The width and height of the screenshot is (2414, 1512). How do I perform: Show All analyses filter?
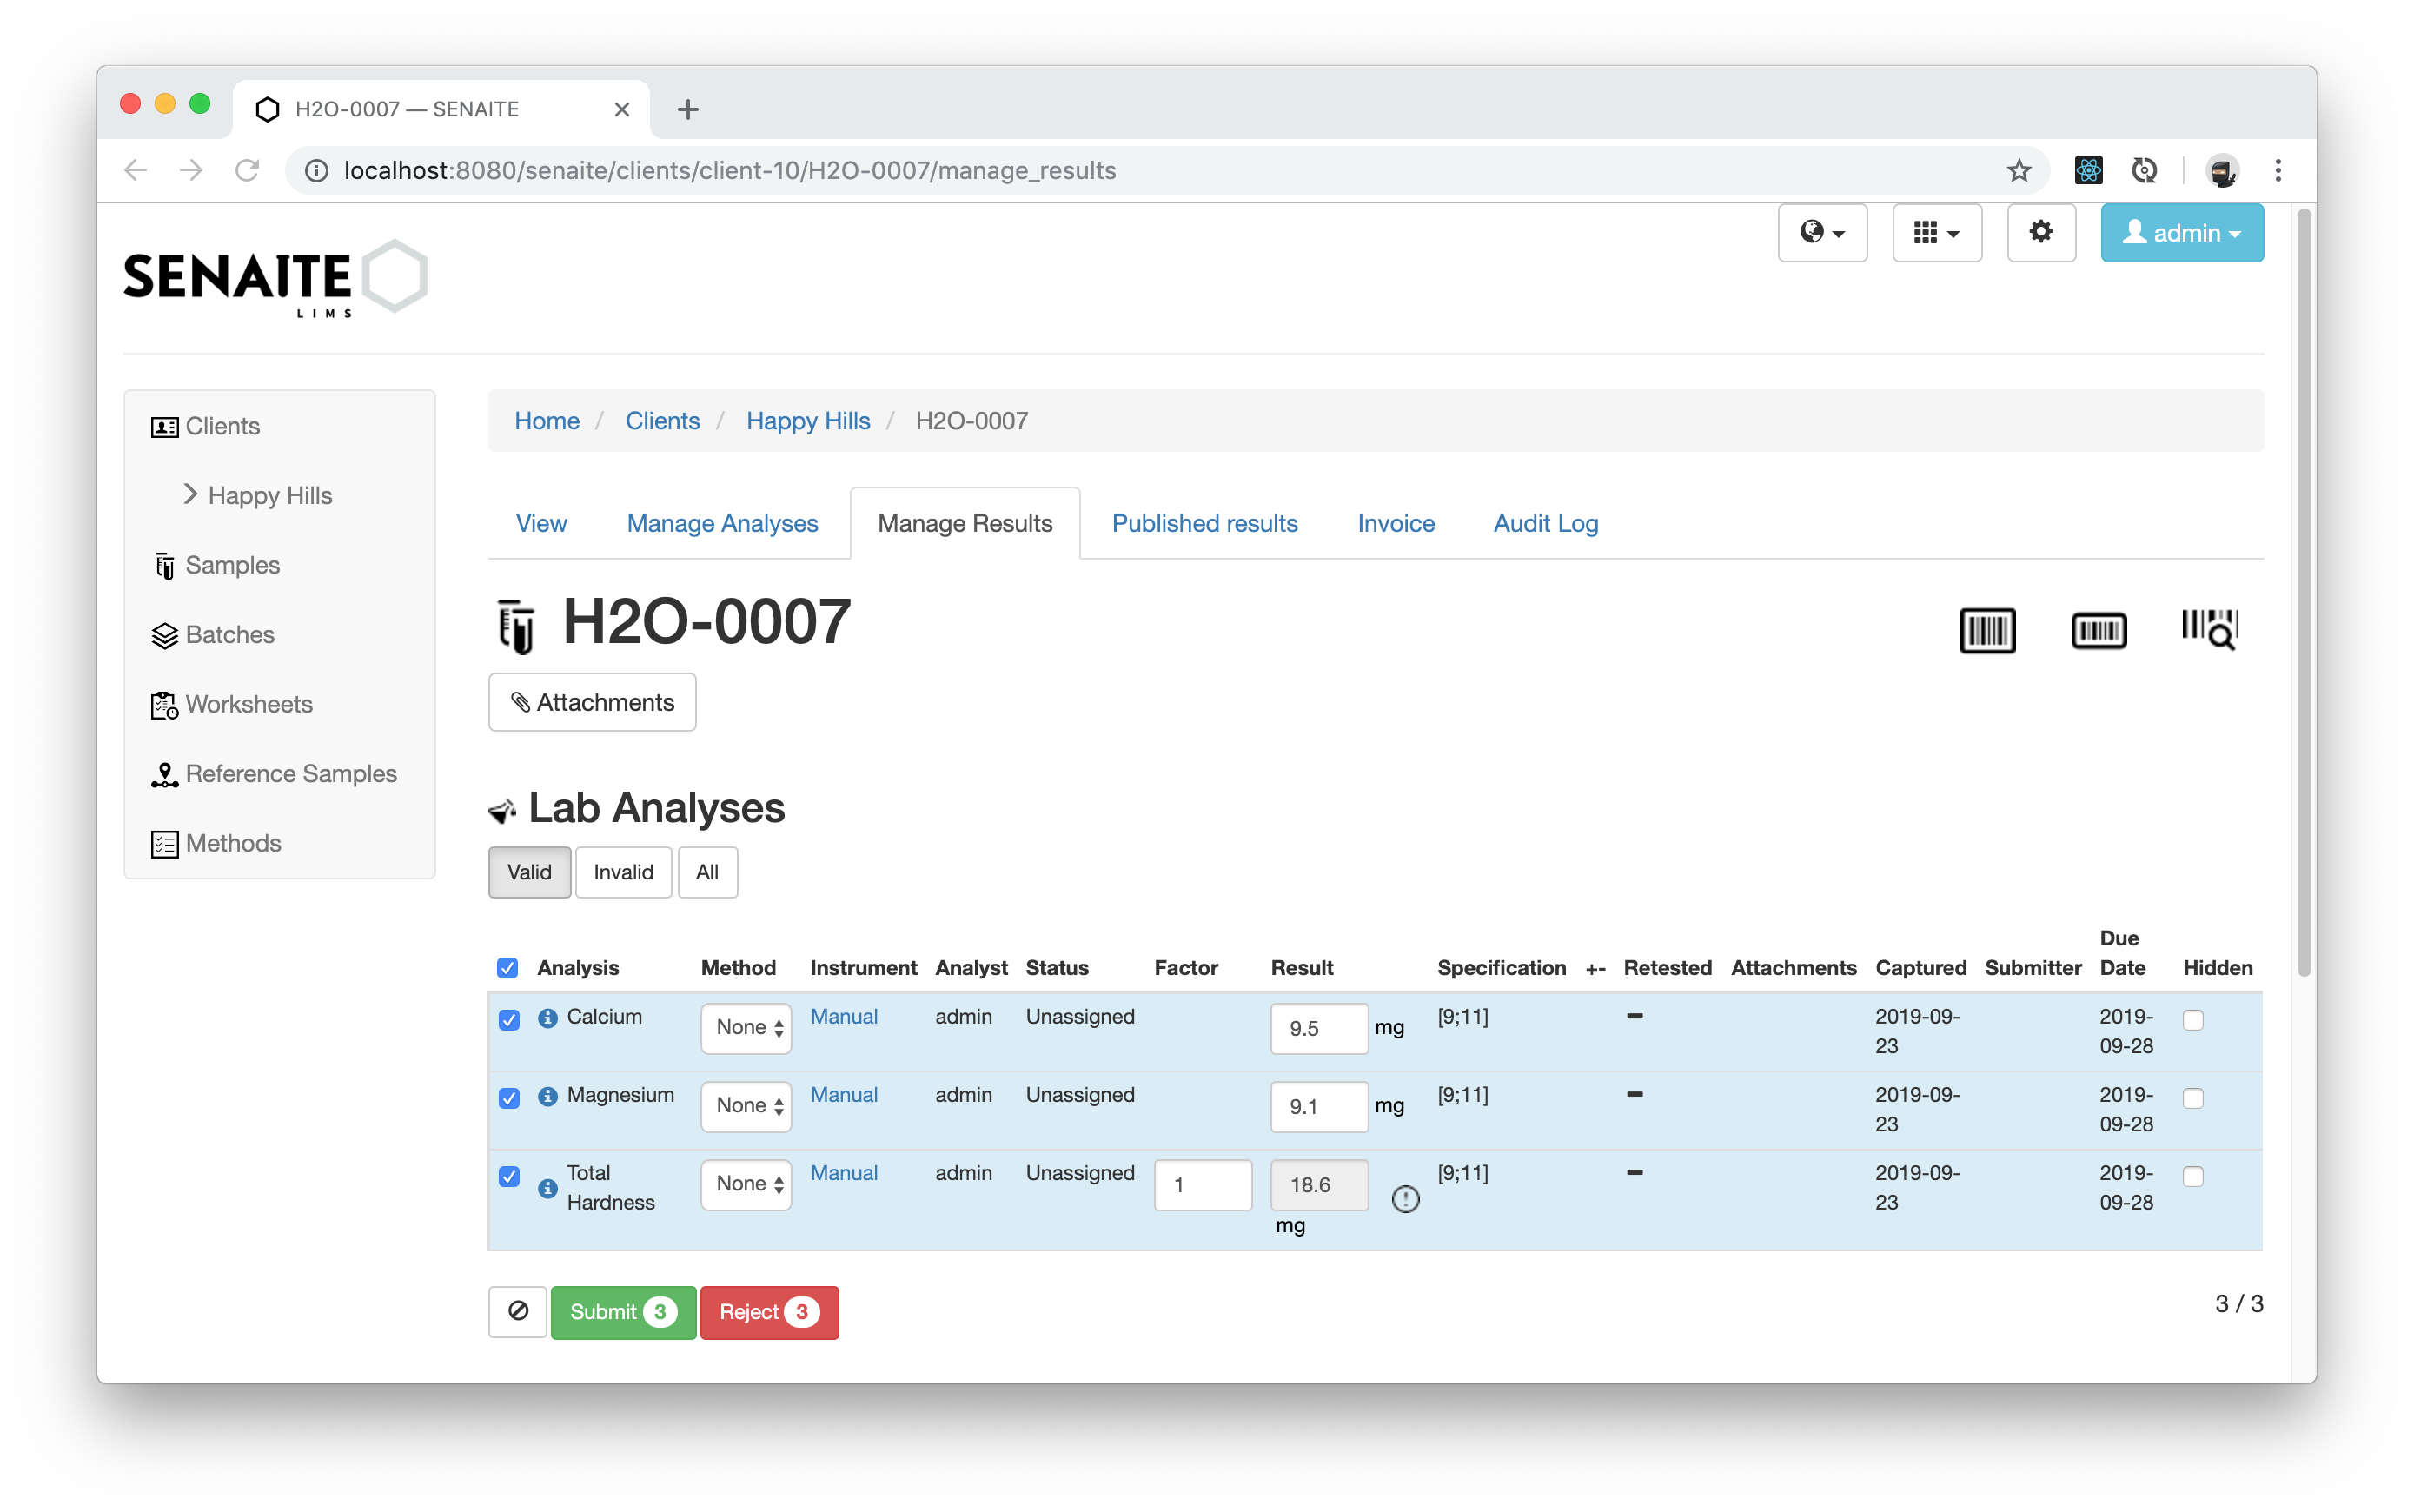707,872
